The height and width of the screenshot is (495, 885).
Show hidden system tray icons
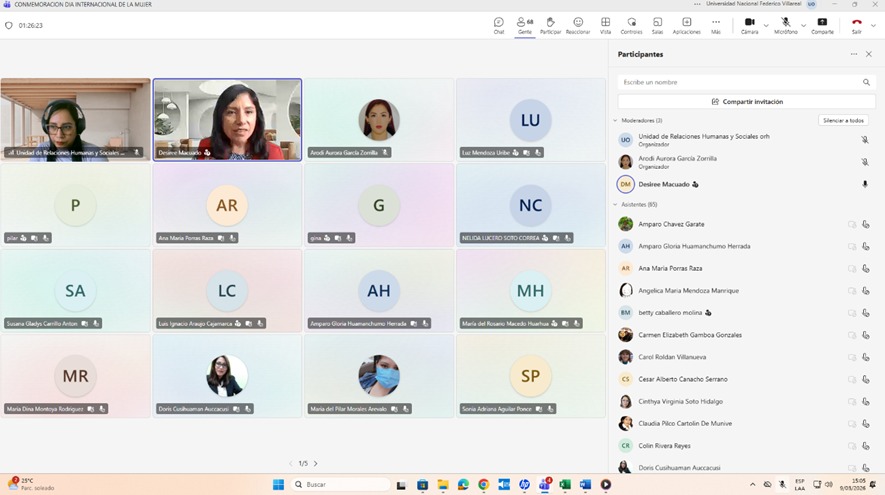(752, 484)
